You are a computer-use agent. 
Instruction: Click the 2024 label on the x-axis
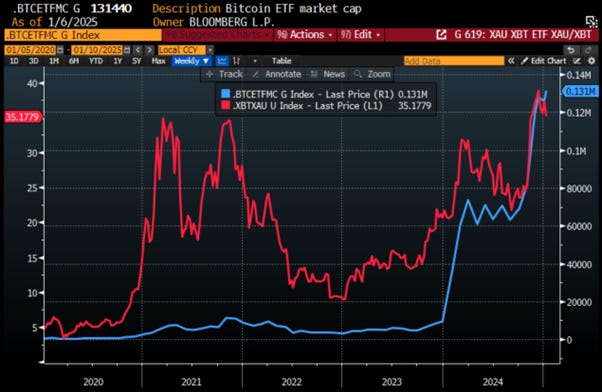coord(493,382)
